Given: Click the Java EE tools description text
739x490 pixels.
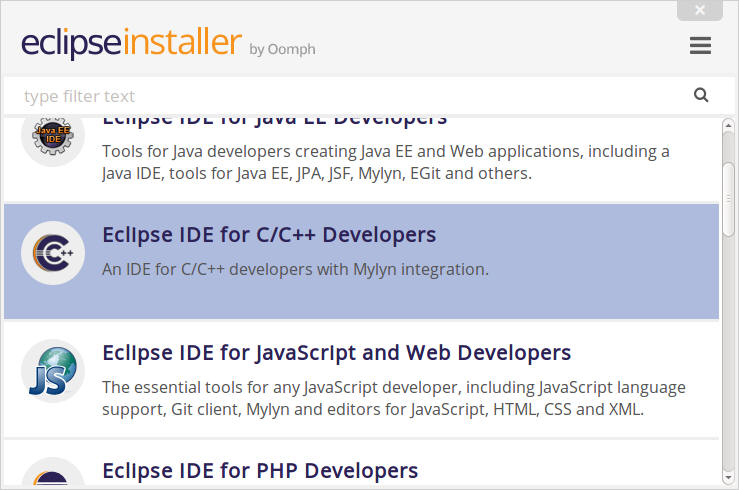Looking at the screenshot, I should click(x=385, y=162).
